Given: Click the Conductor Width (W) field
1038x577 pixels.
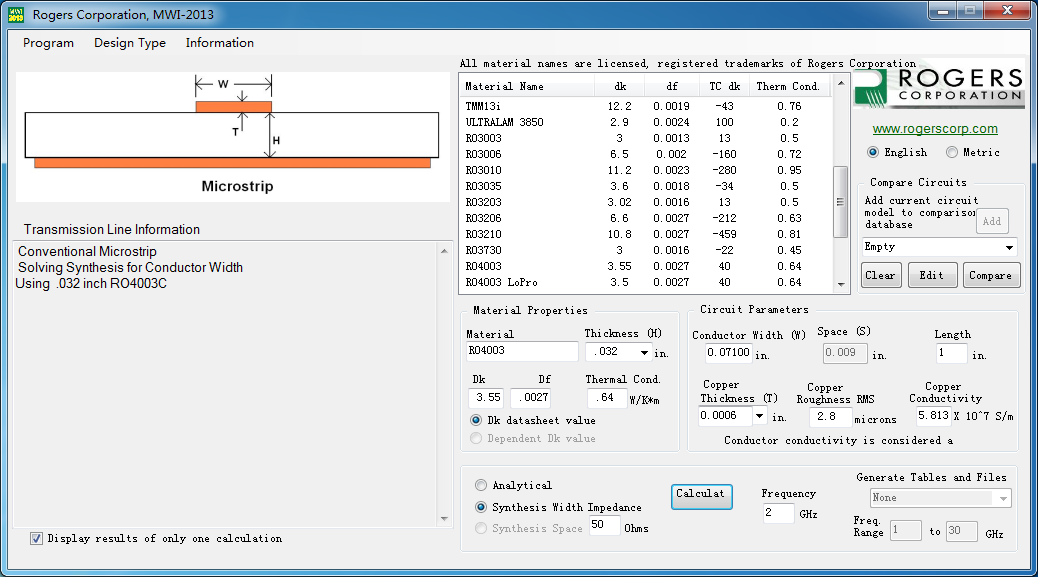Looking at the screenshot, I should [728, 353].
